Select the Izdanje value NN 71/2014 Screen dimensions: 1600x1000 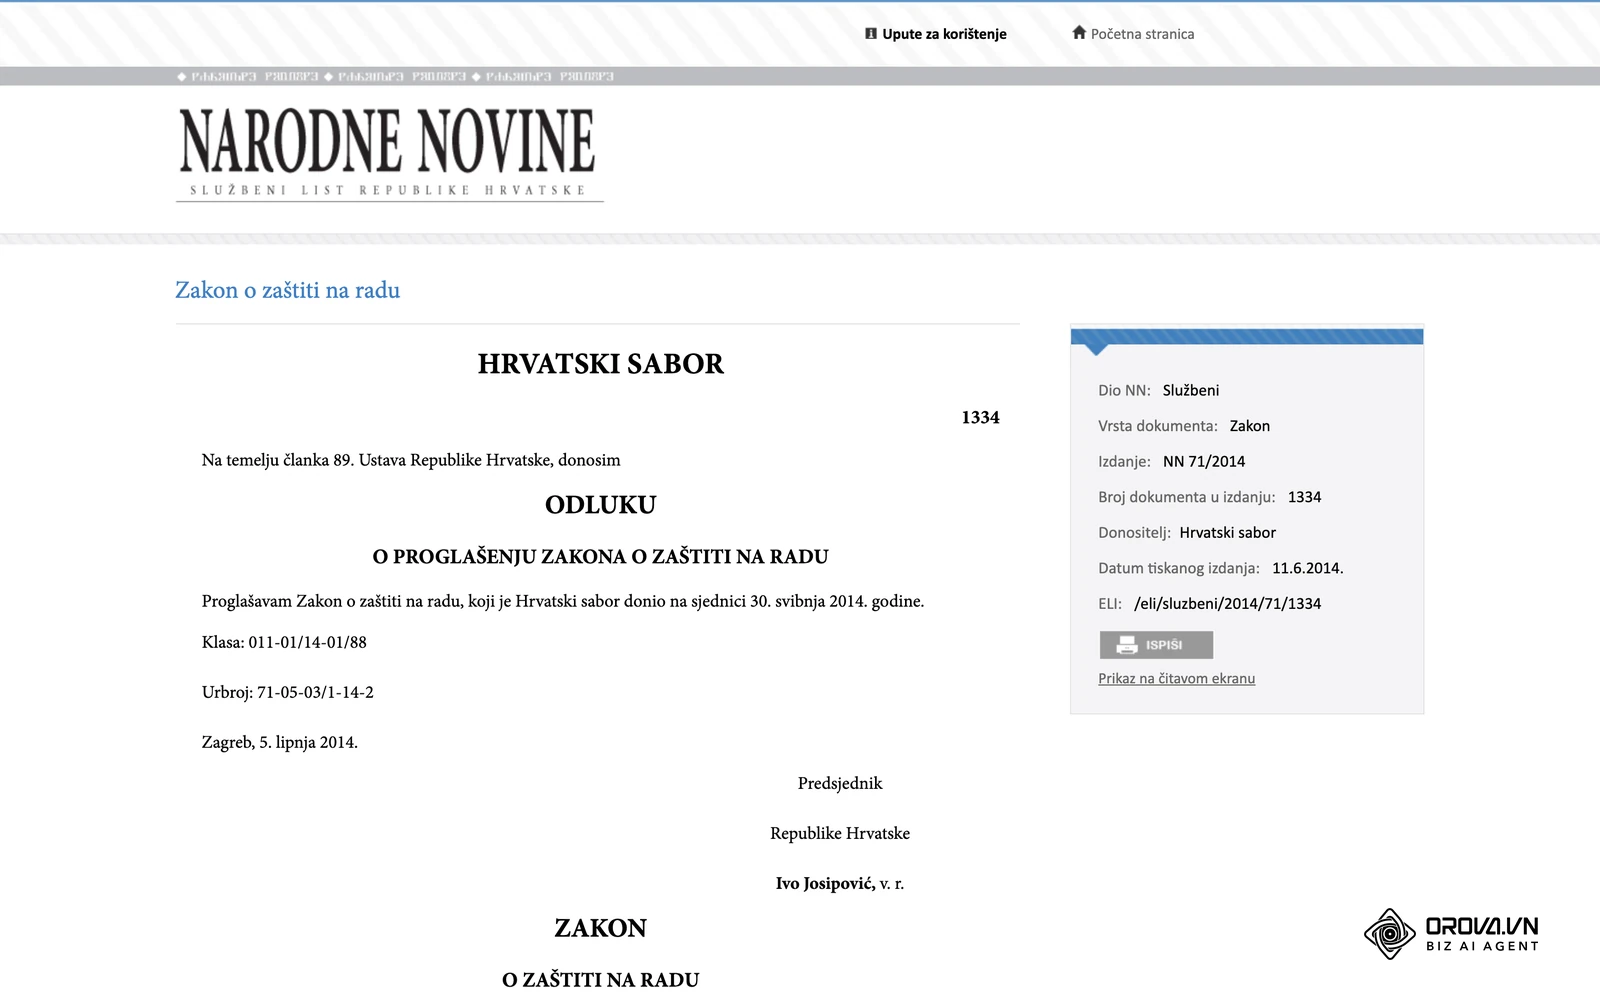pos(1204,462)
